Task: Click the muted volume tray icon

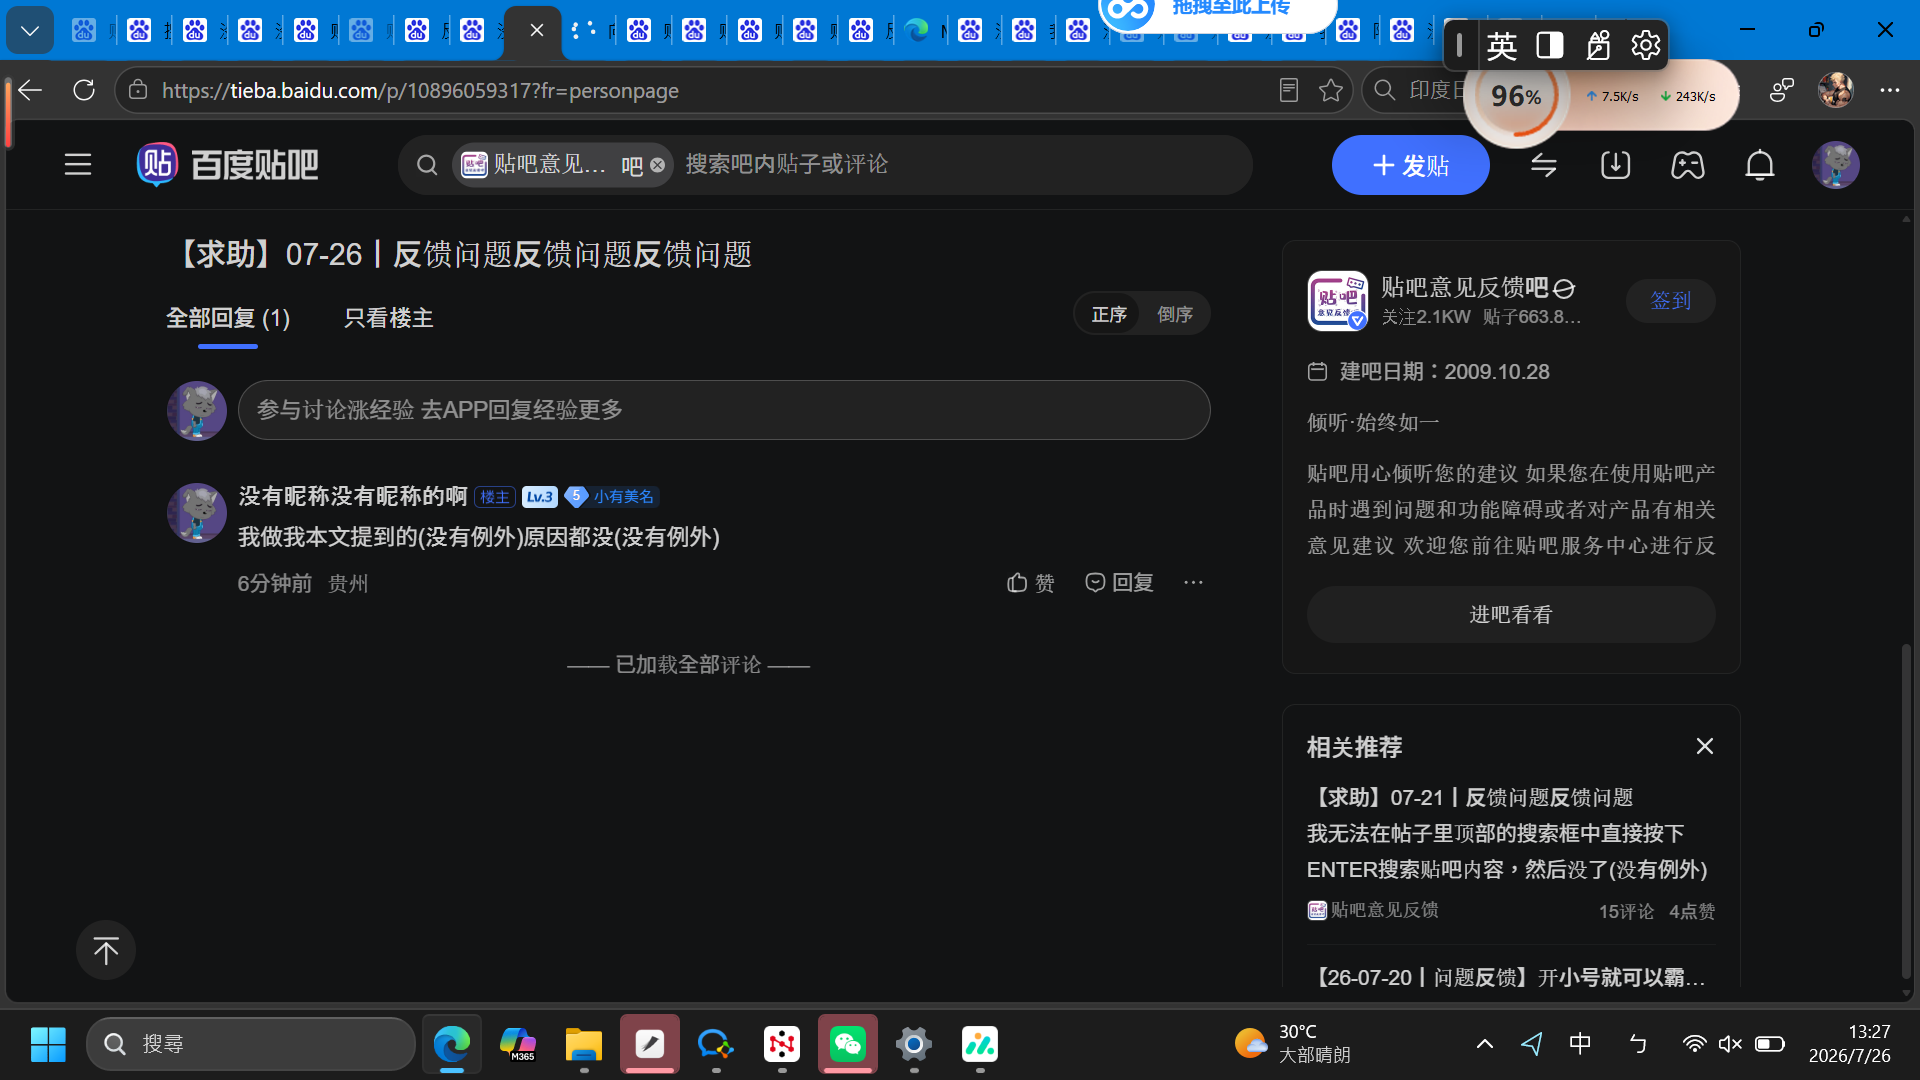Action: pyautogui.click(x=1730, y=1044)
